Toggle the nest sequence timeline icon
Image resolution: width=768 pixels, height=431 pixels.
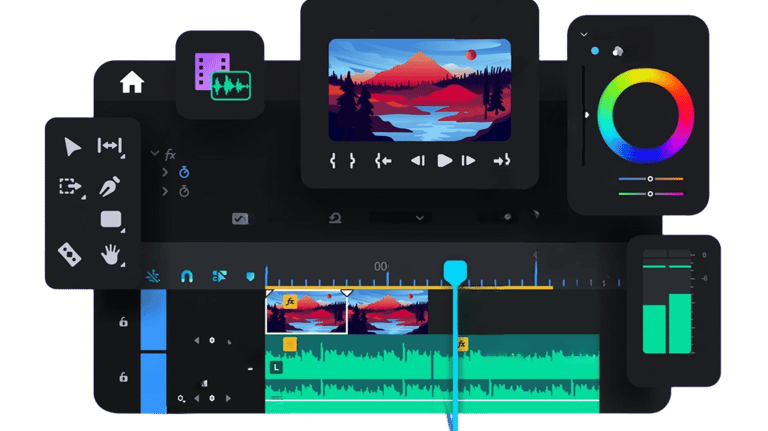tap(153, 276)
